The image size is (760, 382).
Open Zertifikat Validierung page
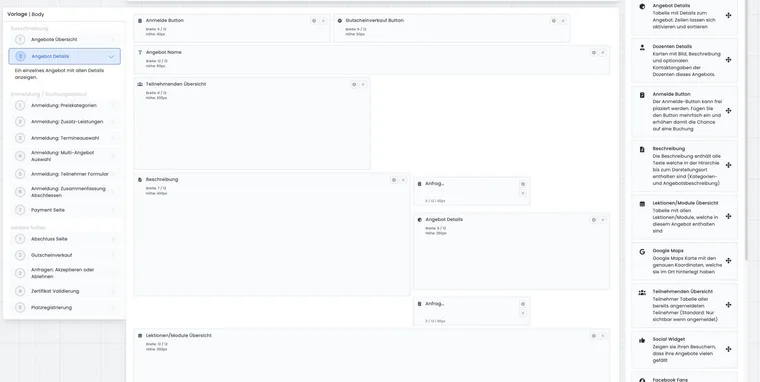click(65, 291)
